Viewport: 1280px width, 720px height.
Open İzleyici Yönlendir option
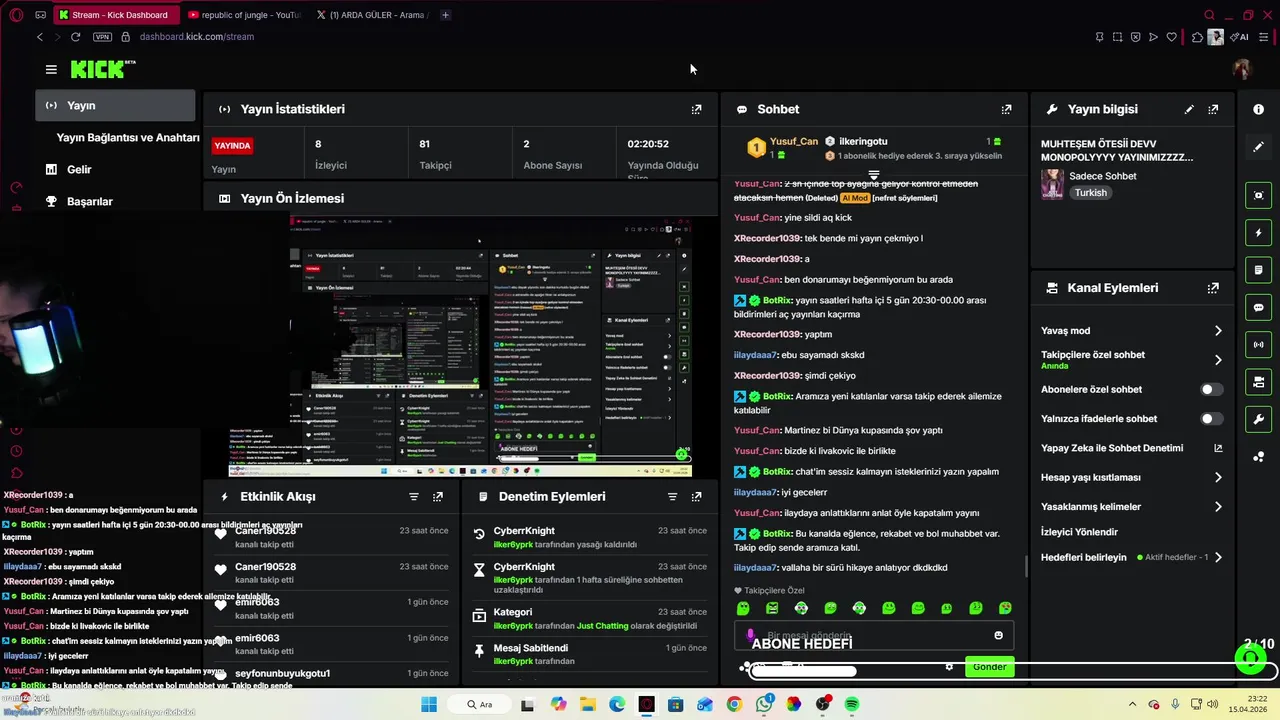pyautogui.click(x=1079, y=532)
